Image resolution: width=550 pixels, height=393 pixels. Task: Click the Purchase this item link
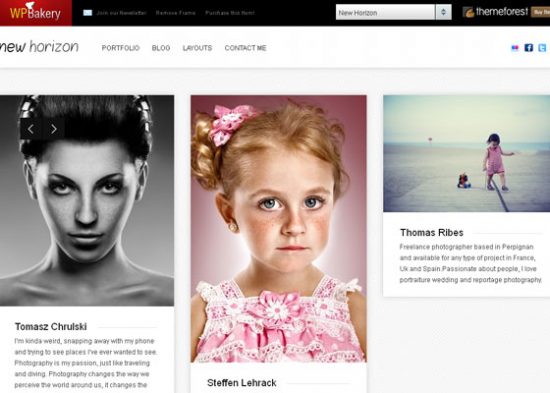pyautogui.click(x=230, y=13)
